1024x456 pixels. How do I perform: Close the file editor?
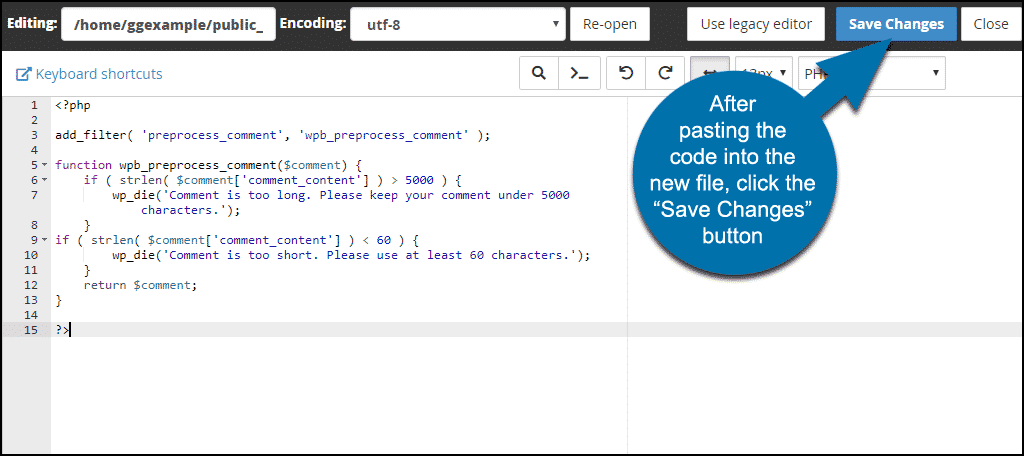991,24
